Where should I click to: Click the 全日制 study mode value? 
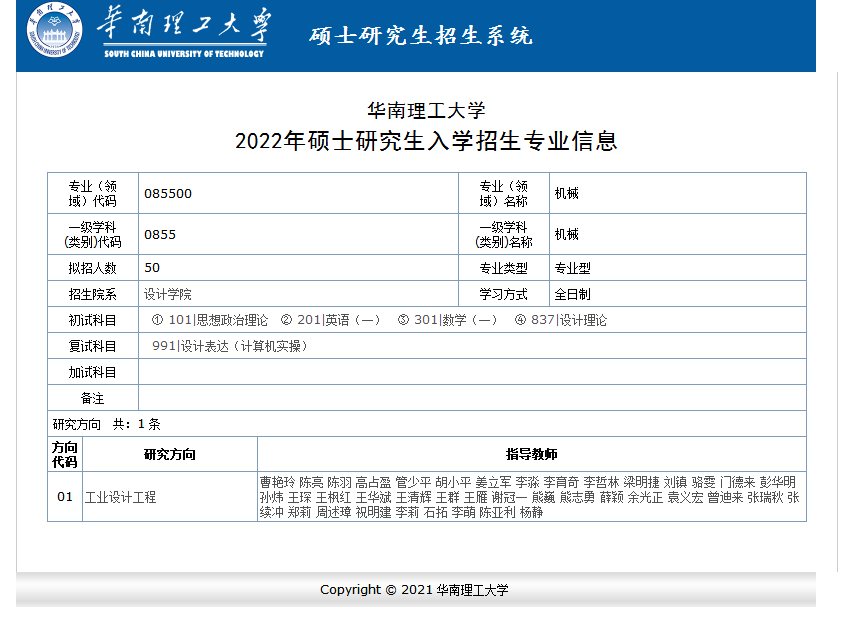[572, 294]
